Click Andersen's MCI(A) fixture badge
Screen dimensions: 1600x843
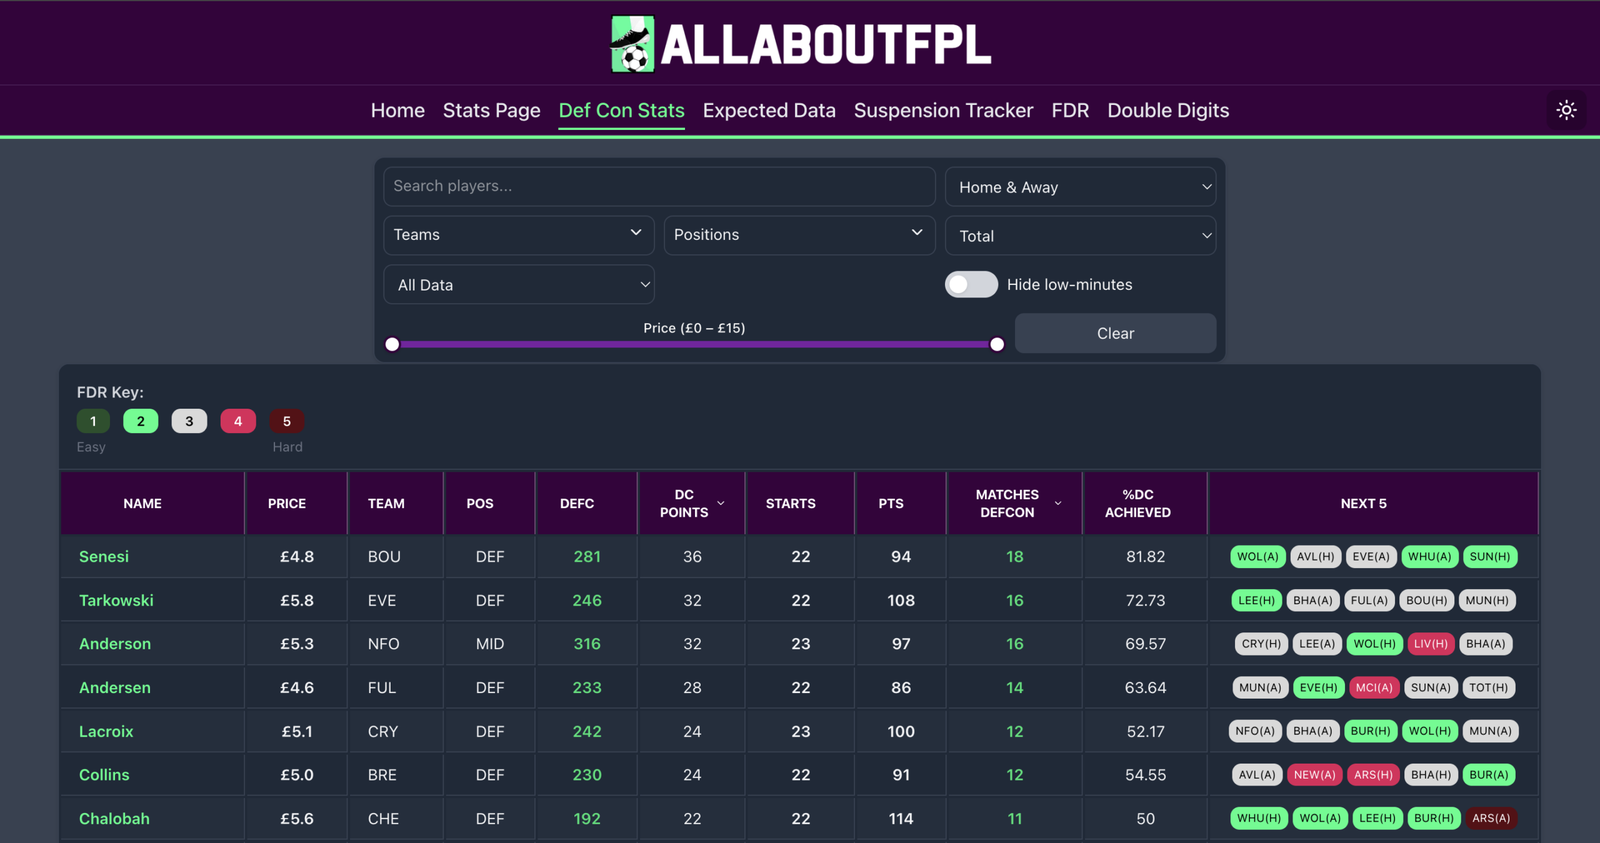pos(1374,688)
